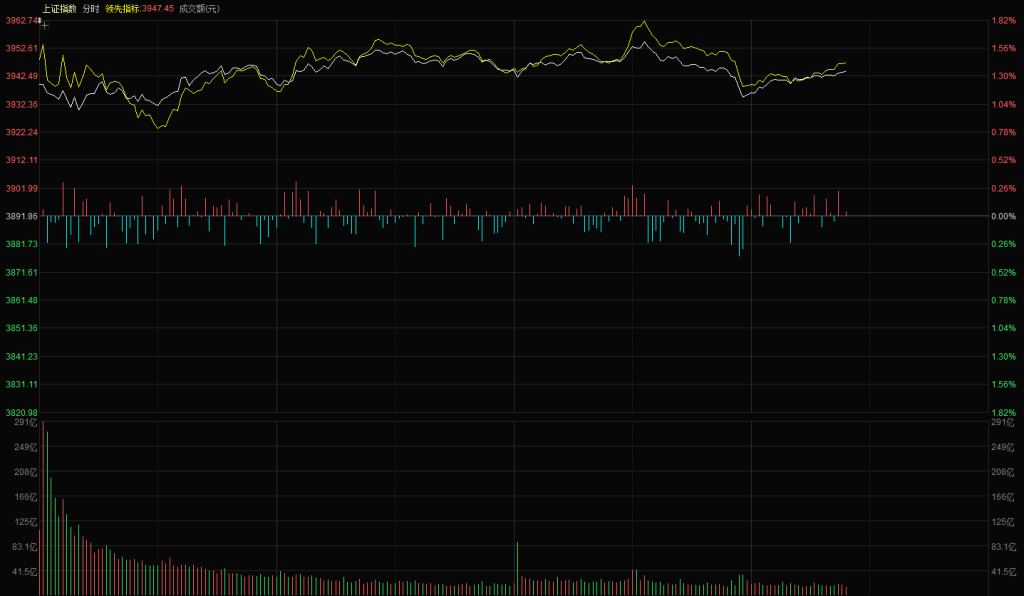Image resolution: width=1024 pixels, height=596 pixels.
Task: Click the 0.00% label on right axis
Action: coord(1002,216)
